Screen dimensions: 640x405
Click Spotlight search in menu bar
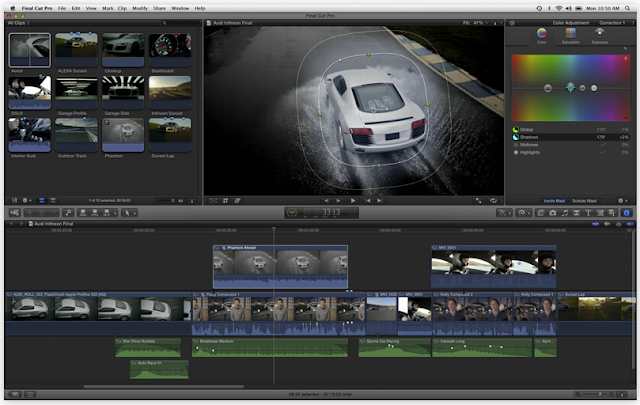(628, 8)
